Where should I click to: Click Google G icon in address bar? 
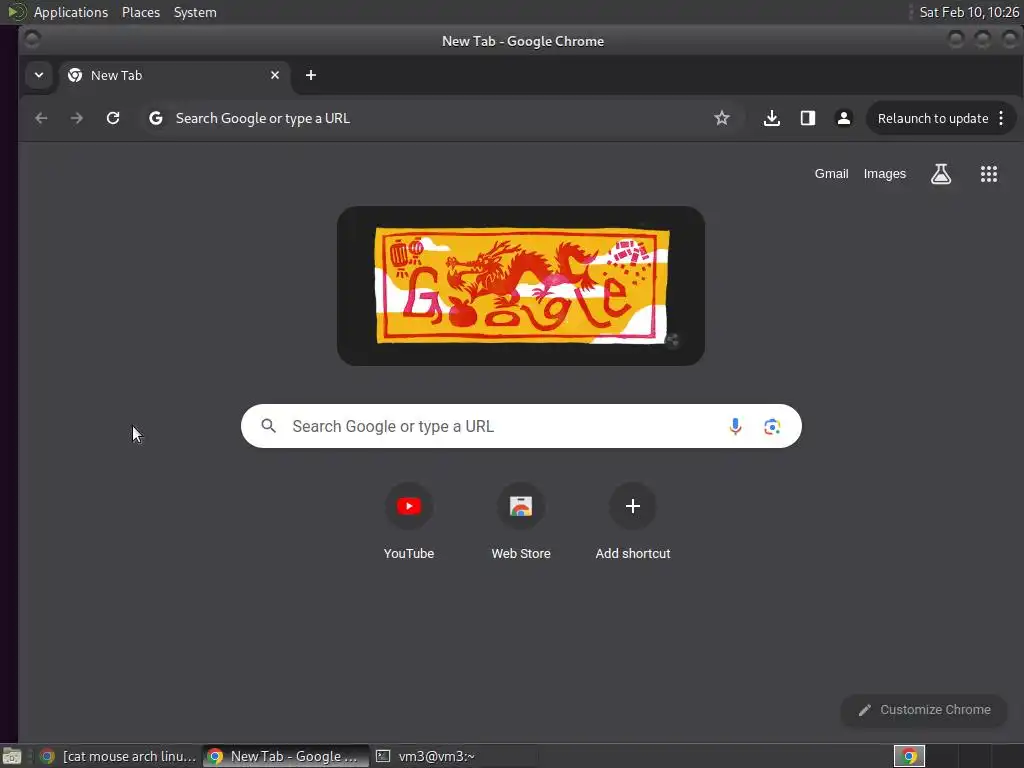click(x=155, y=118)
